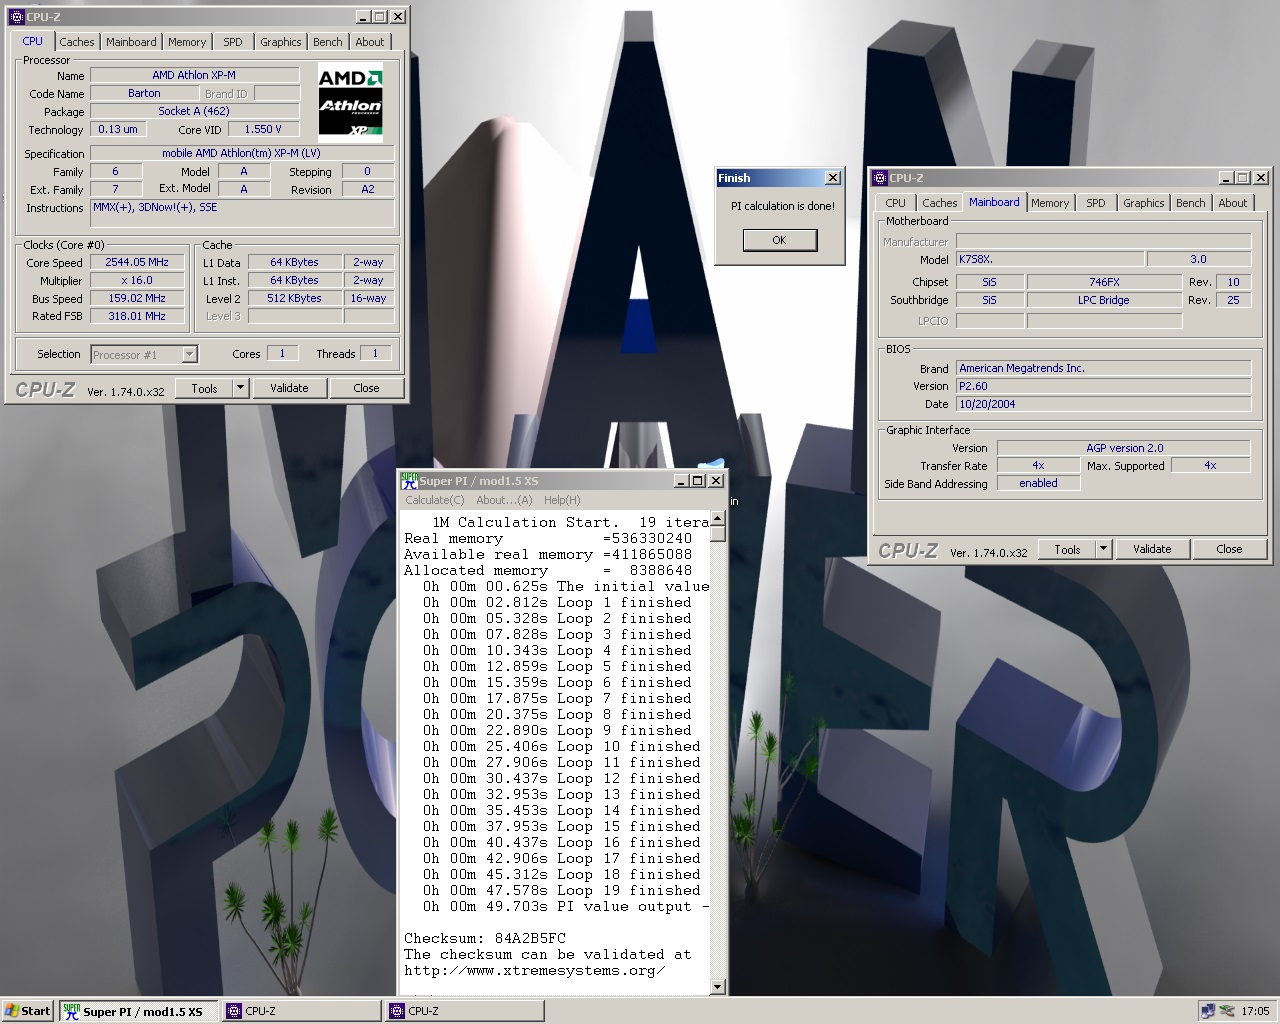This screenshot has height=1024, width=1280.
Task: Switch to first CPU-Z taskbar button
Action: 302,1011
